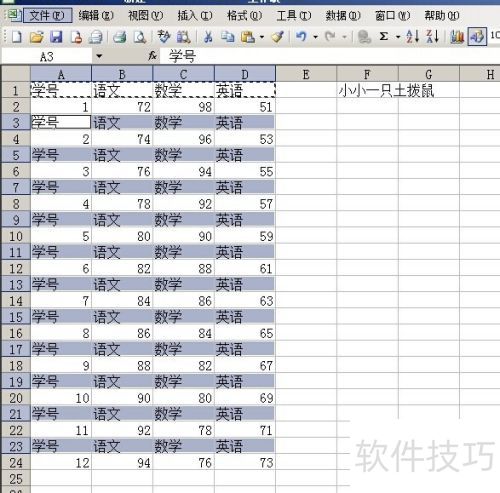The width and height of the screenshot is (500, 493).
Task: Open the 插入 (Insert) menu
Action: [x=195, y=15]
